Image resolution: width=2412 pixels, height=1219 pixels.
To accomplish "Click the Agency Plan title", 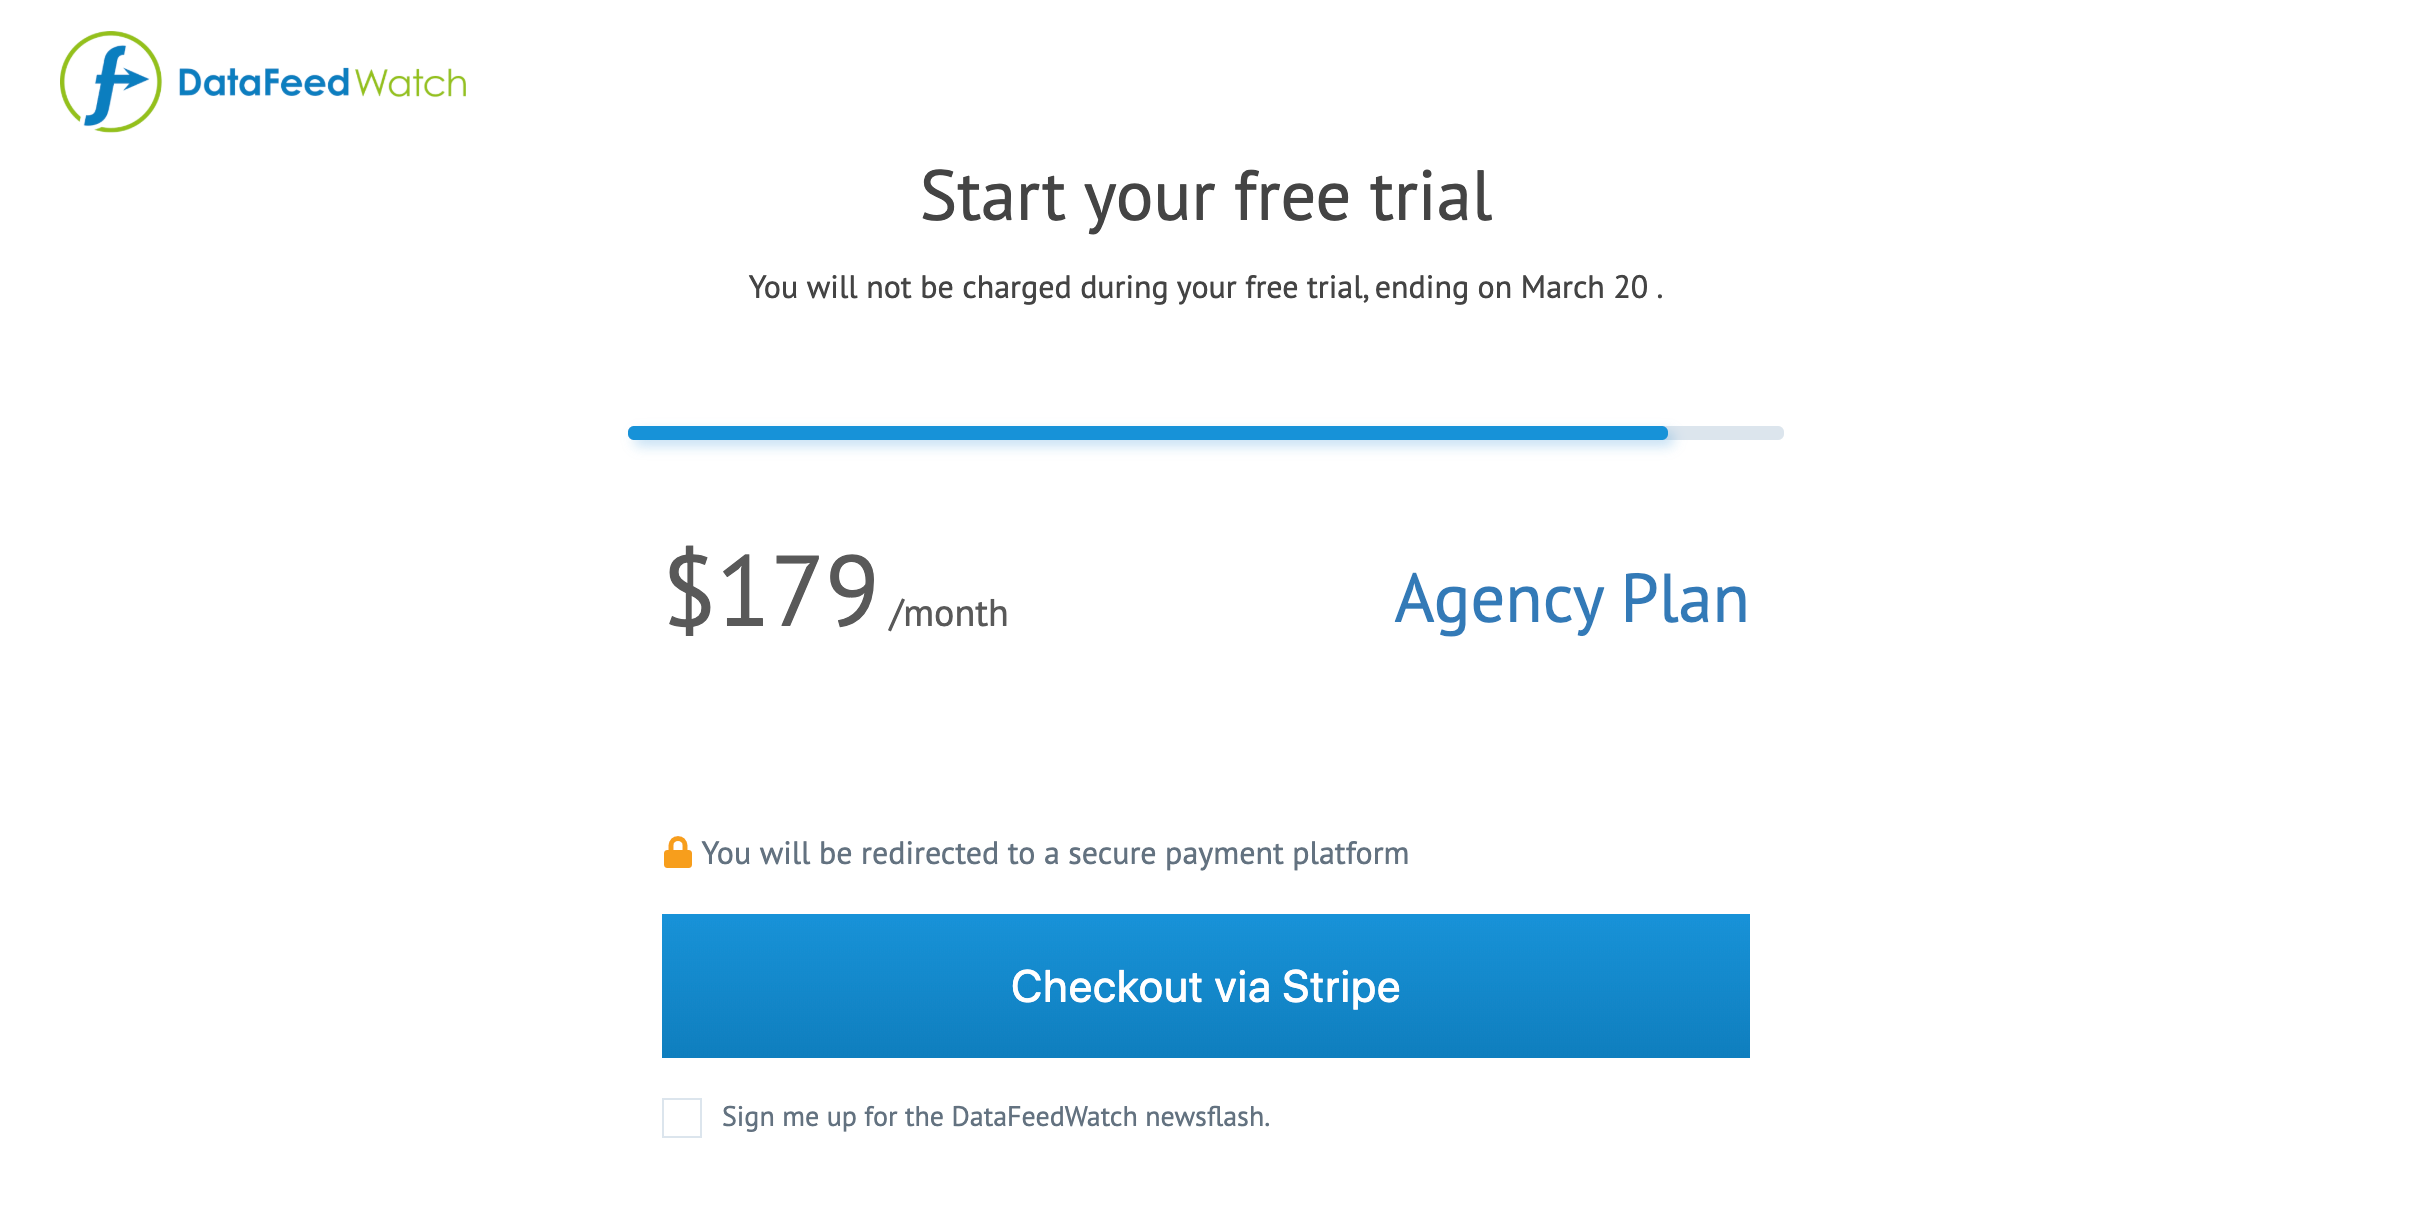I will (x=1571, y=600).
